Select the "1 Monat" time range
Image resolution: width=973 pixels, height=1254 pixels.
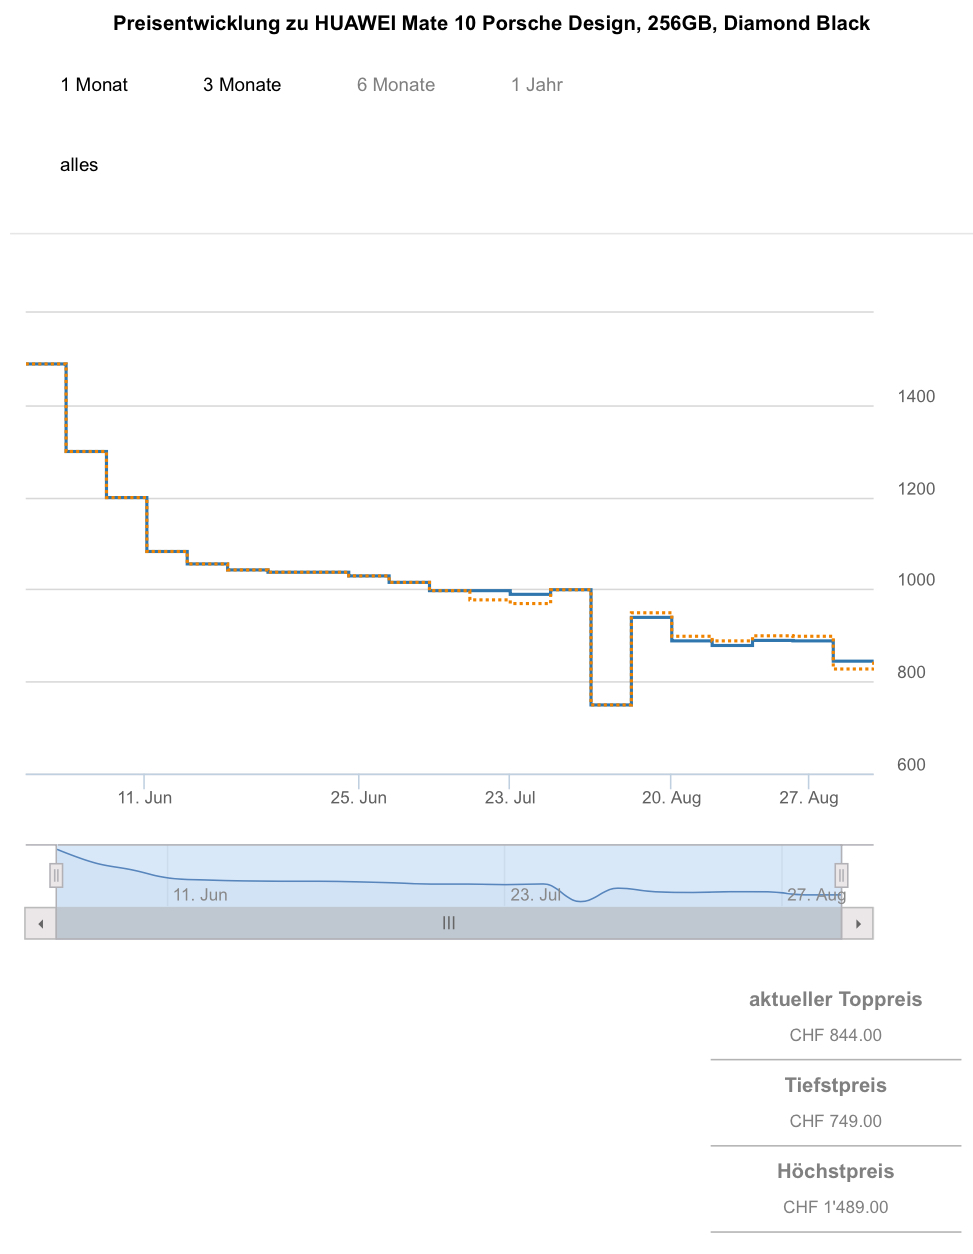pos(94,85)
